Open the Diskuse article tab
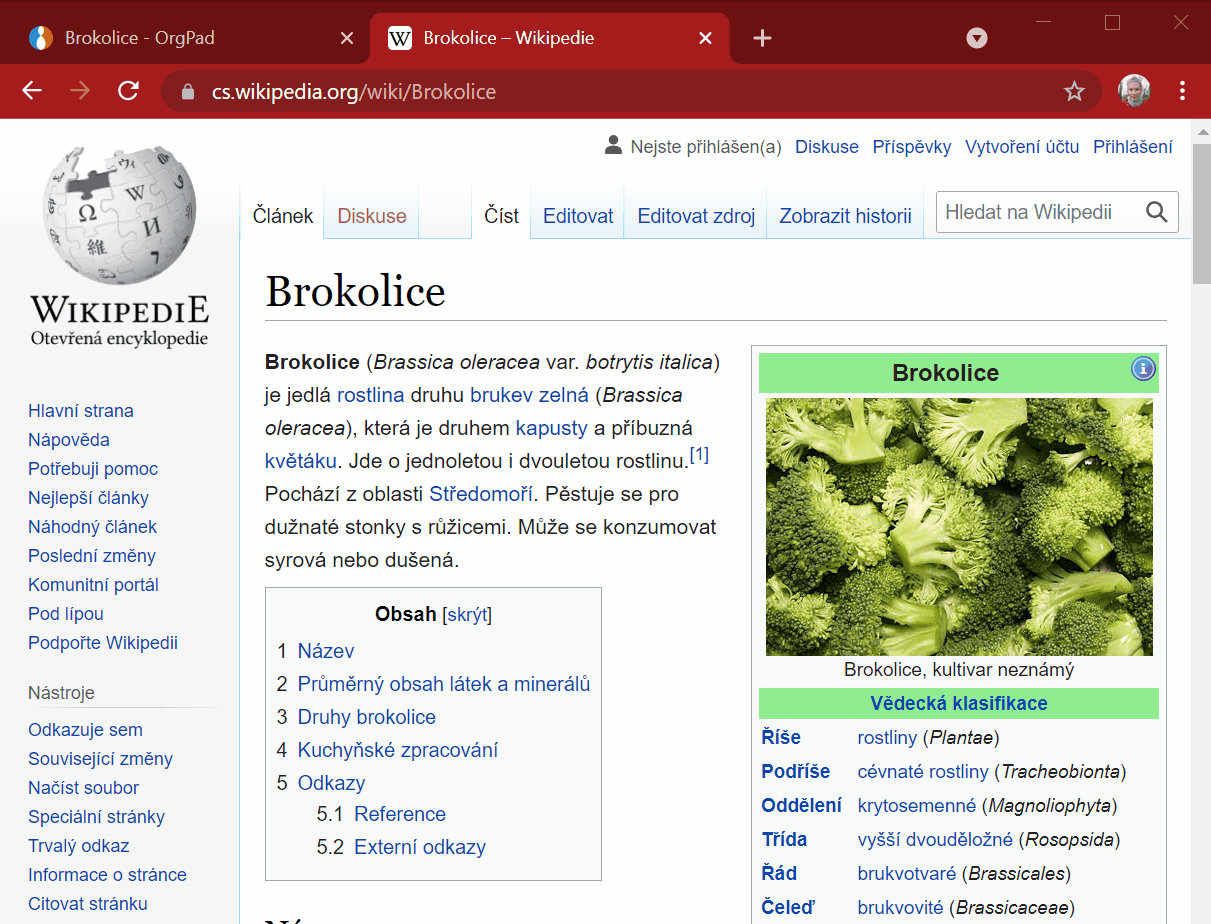The image size is (1211, 924). pyautogui.click(x=372, y=216)
